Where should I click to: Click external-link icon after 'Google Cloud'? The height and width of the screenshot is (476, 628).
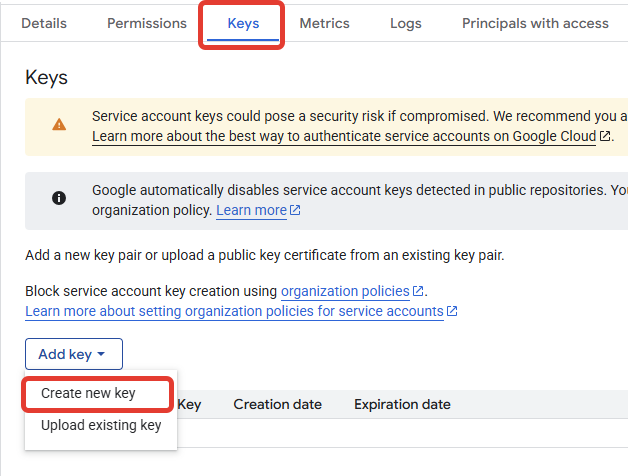click(x=605, y=135)
